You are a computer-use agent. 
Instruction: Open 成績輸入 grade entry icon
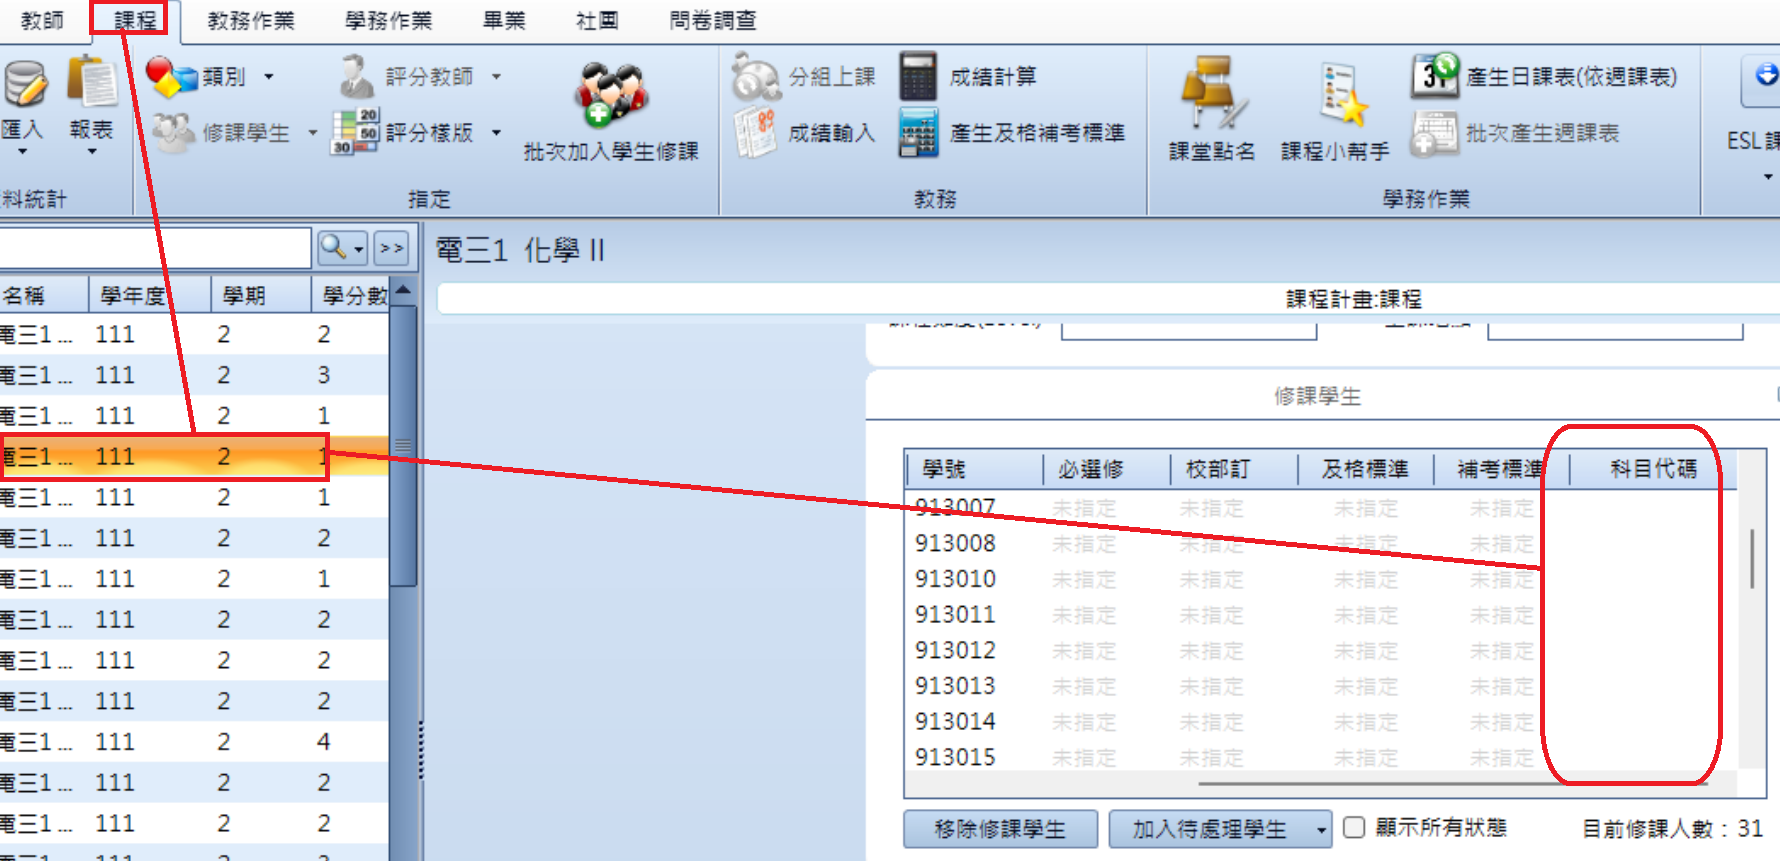tap(756, 133)
